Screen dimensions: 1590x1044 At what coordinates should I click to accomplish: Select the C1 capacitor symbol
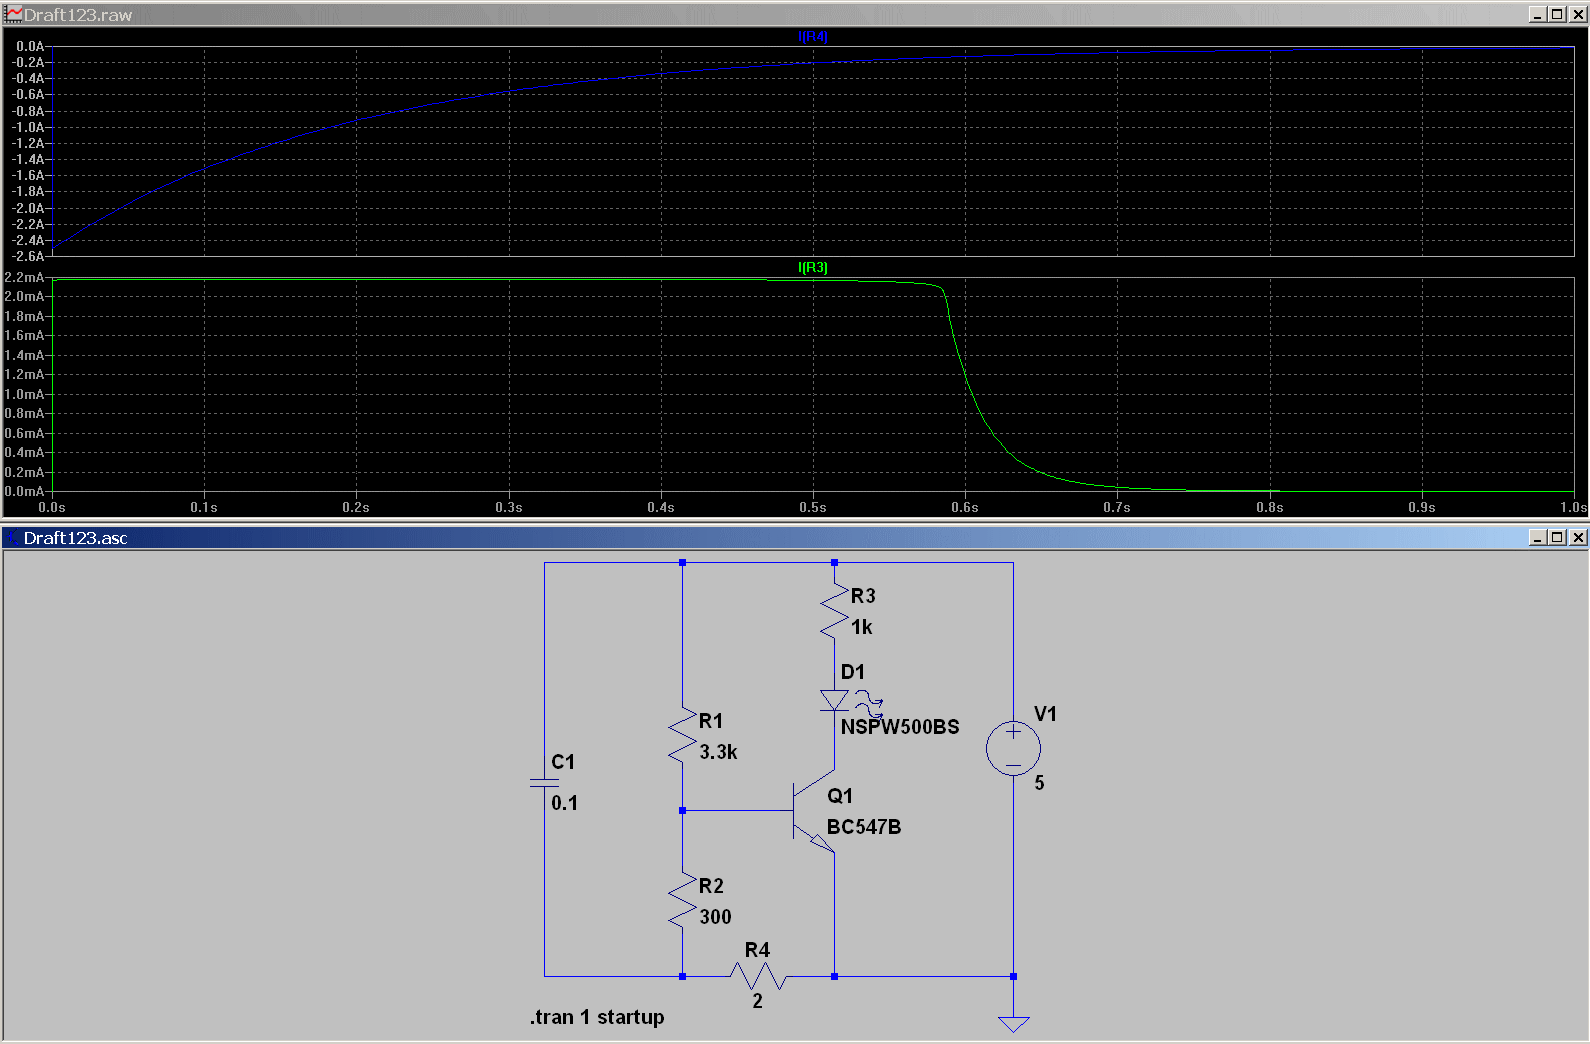(x=544, y=782)
